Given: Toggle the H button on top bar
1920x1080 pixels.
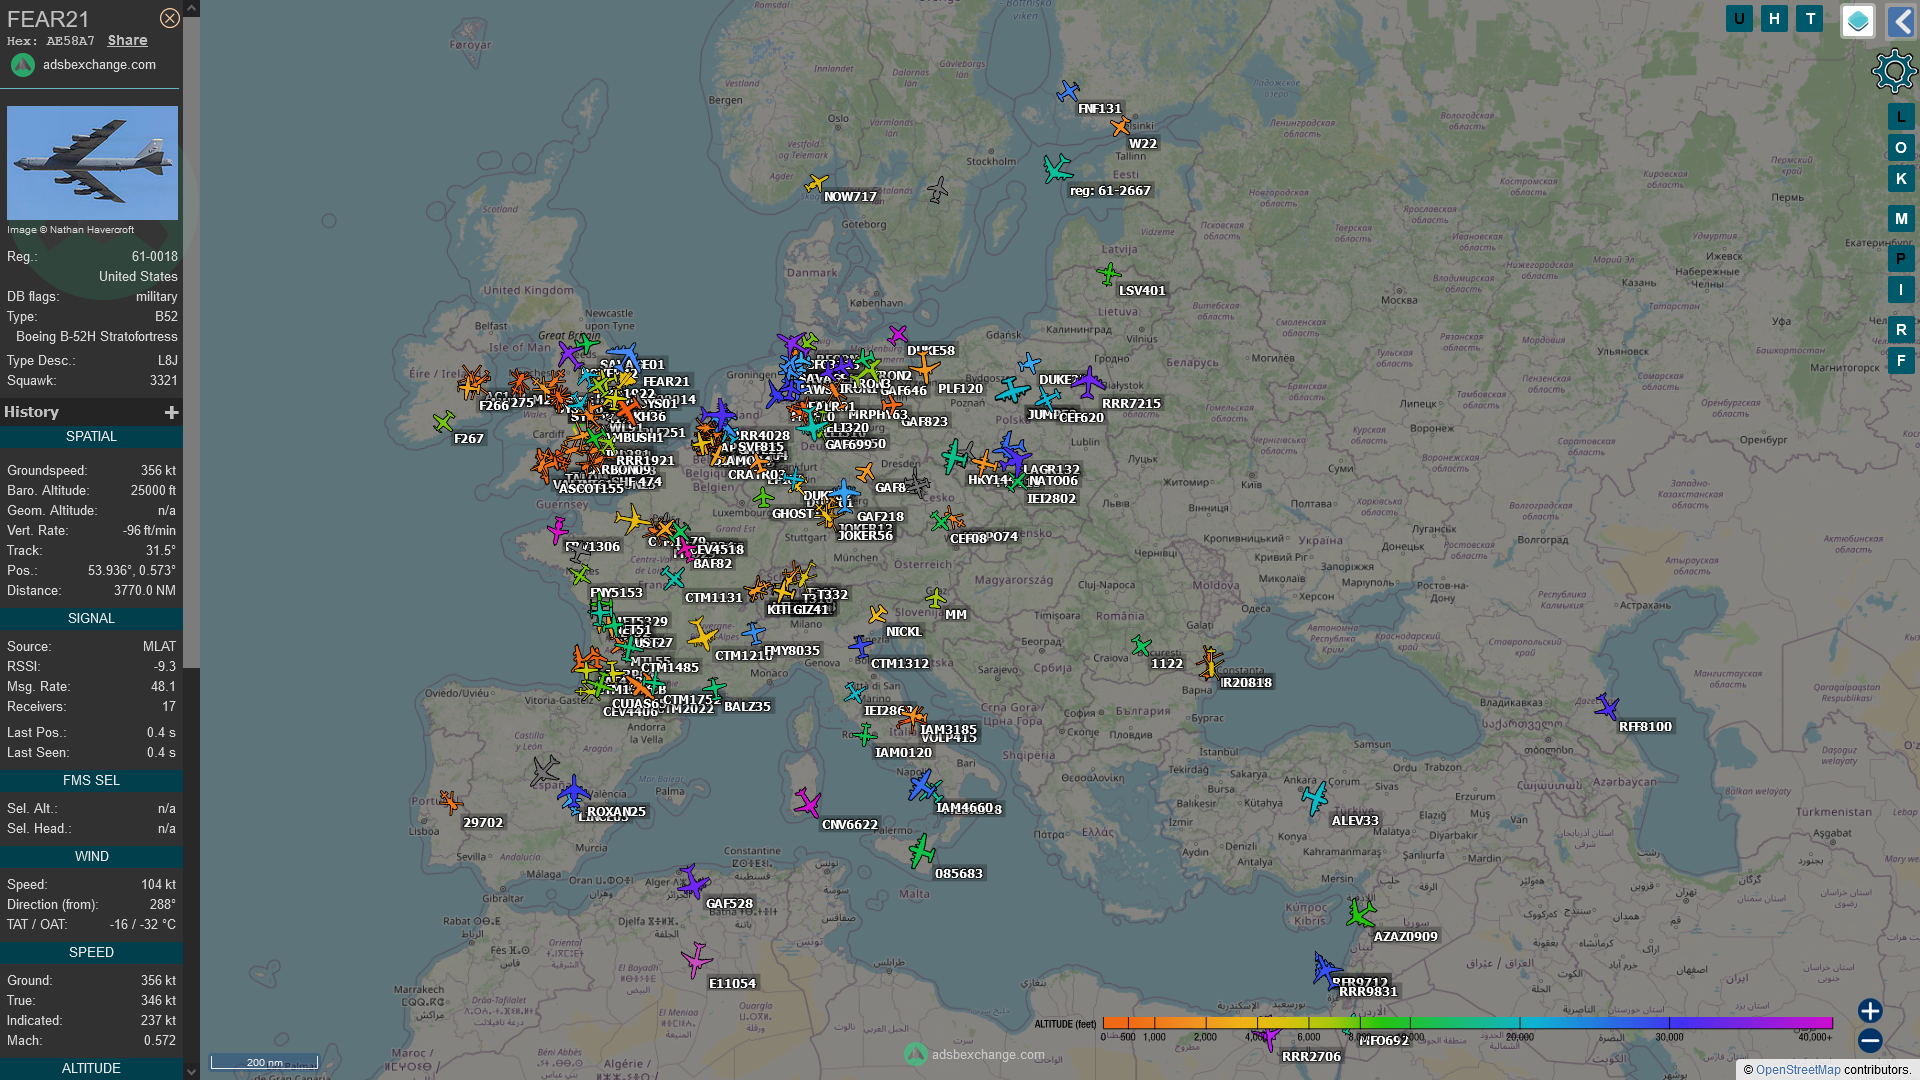Looking at the screenshot, I should point(1774,18).
